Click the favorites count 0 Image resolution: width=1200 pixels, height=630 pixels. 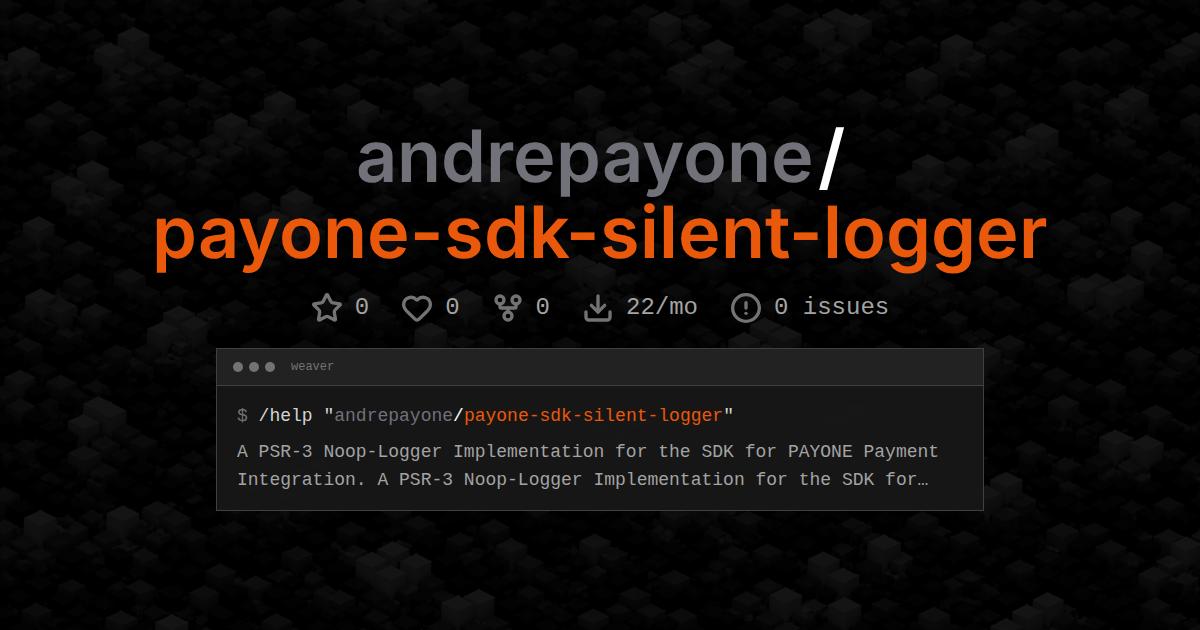pyautogui.click(x=452, y=307)
